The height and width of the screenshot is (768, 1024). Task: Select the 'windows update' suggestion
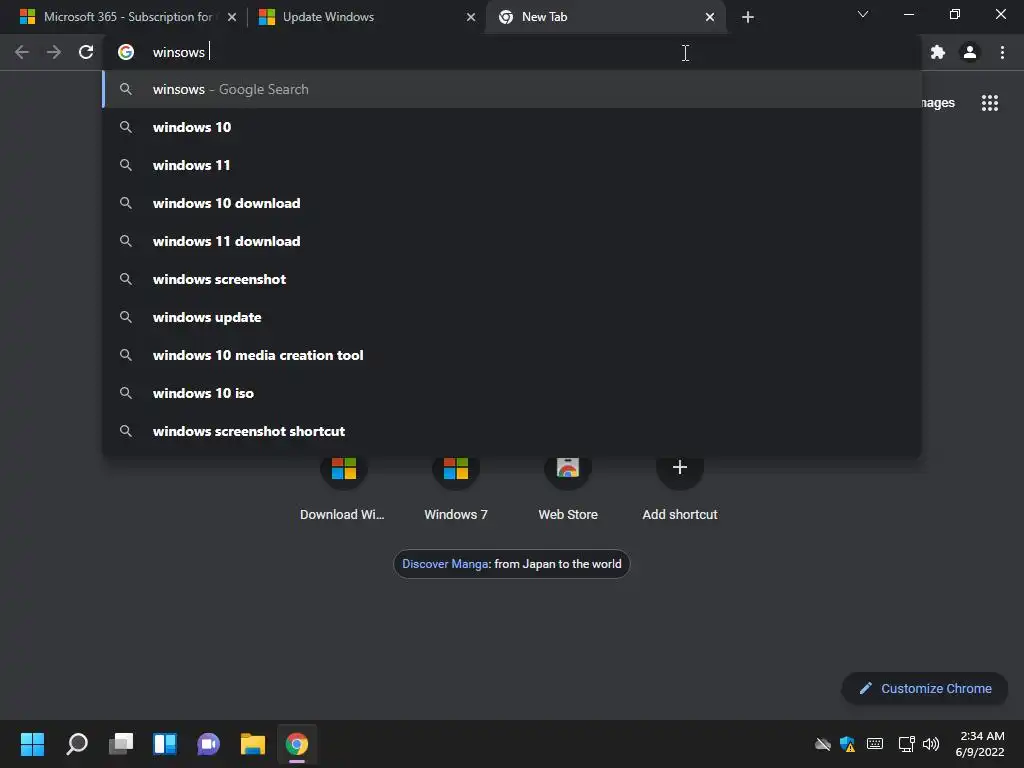pyautogui.click(x=512, y=317)
